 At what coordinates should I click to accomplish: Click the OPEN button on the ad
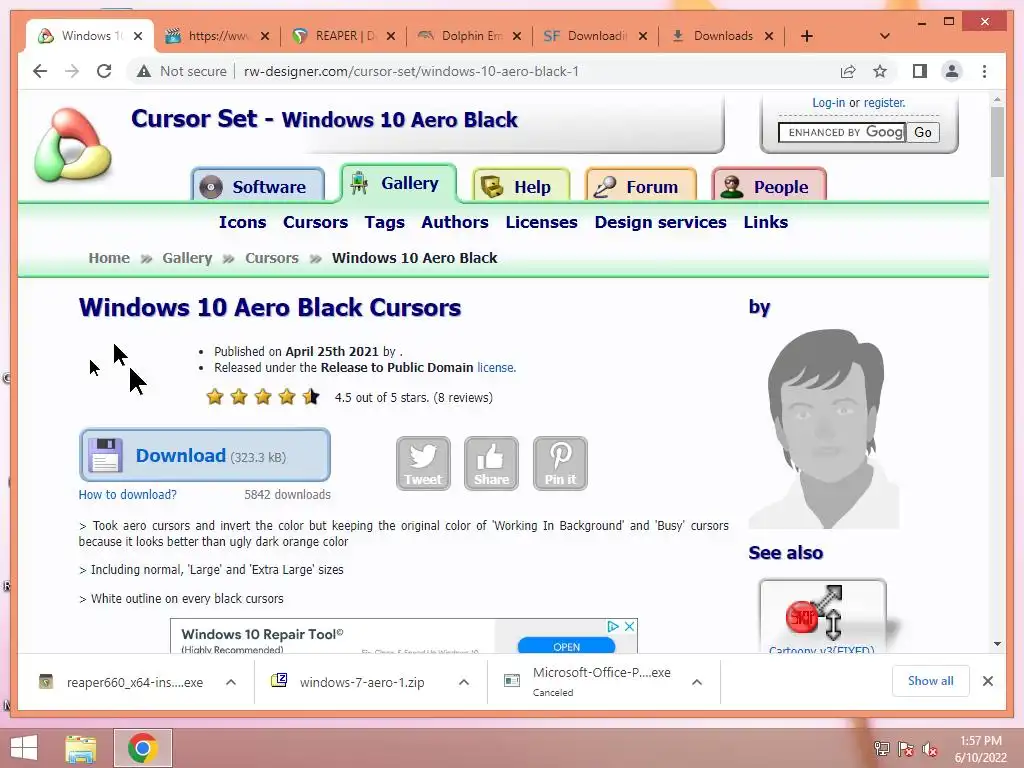pos(566,647)
